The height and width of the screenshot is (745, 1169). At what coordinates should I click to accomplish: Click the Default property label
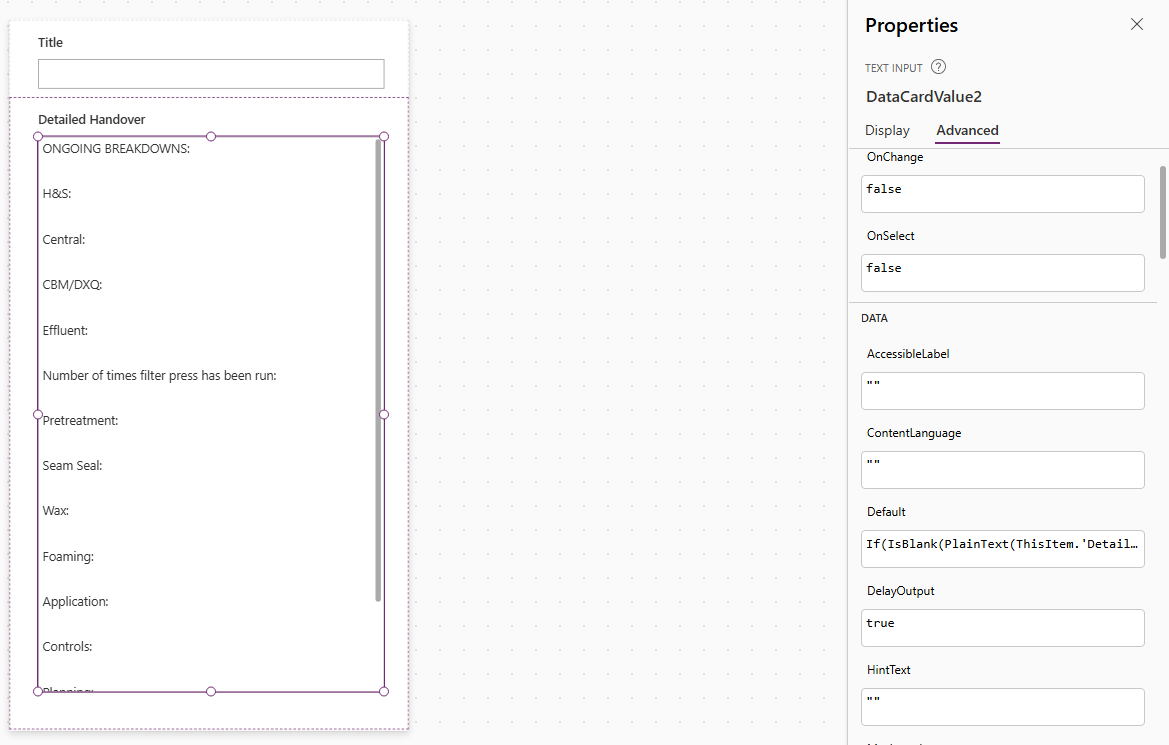click(886, 512)
